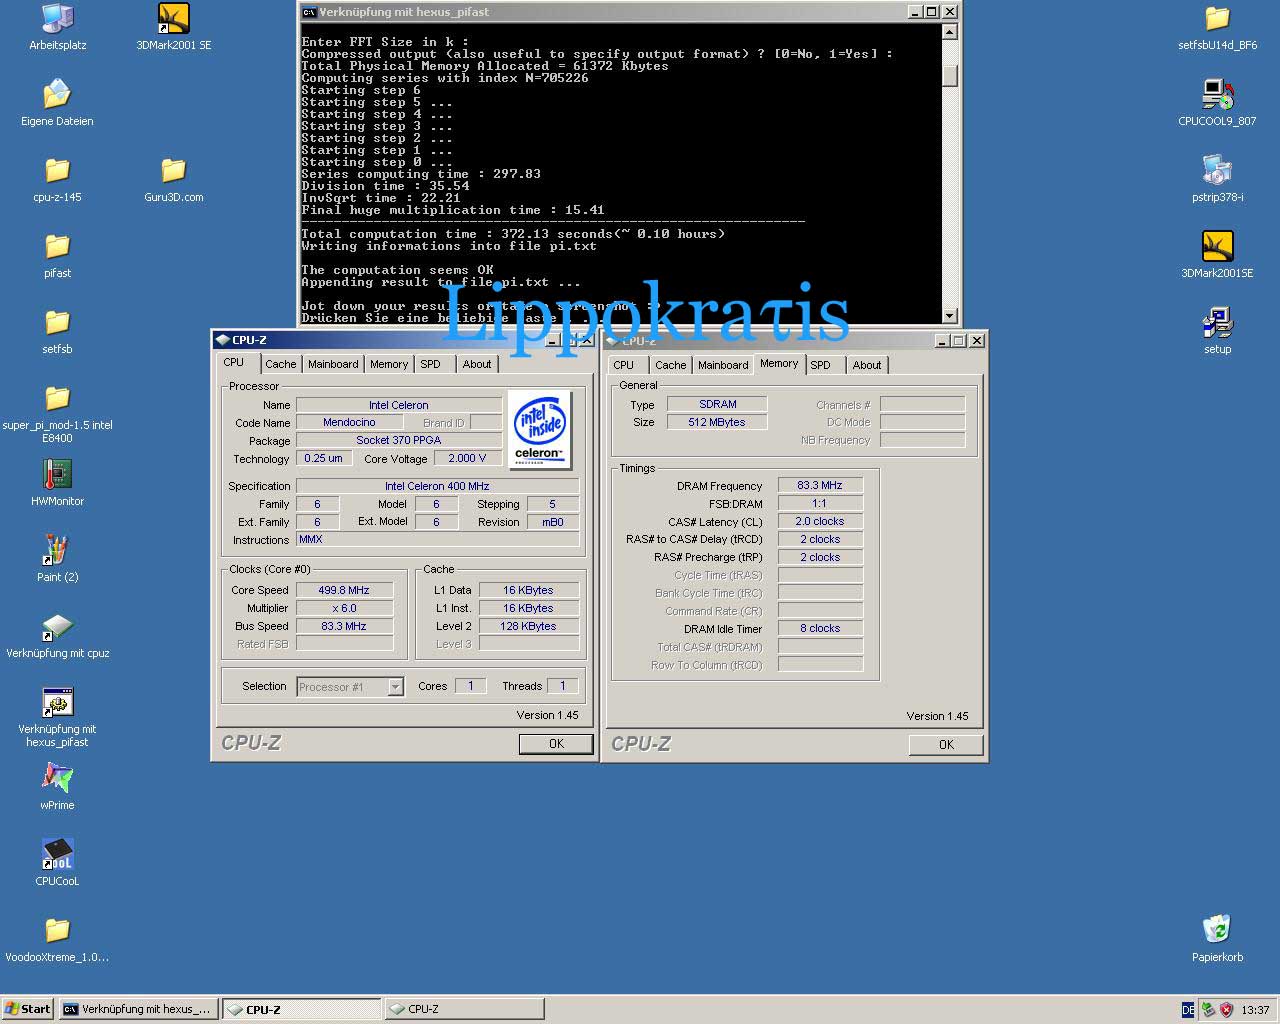Switch to Memory tab in left CPU-Z window
1280x1024 pixels.
(x=389, y=365)
